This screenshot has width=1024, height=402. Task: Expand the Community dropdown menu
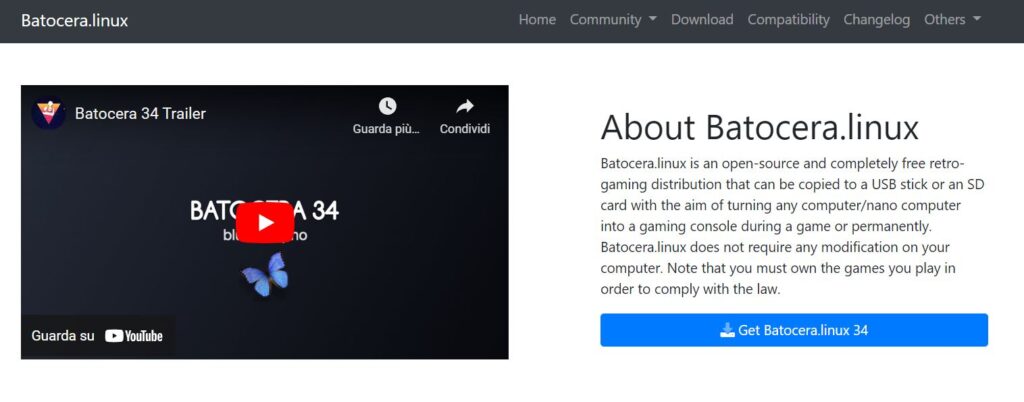613,20
